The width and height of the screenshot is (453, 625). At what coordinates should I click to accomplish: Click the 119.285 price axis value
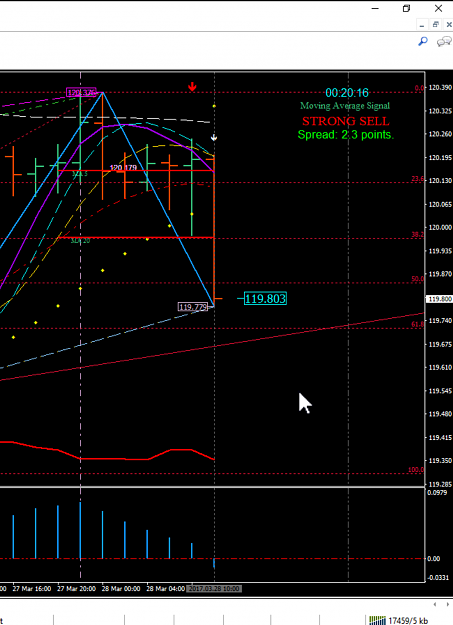click(x=440, y=484)
